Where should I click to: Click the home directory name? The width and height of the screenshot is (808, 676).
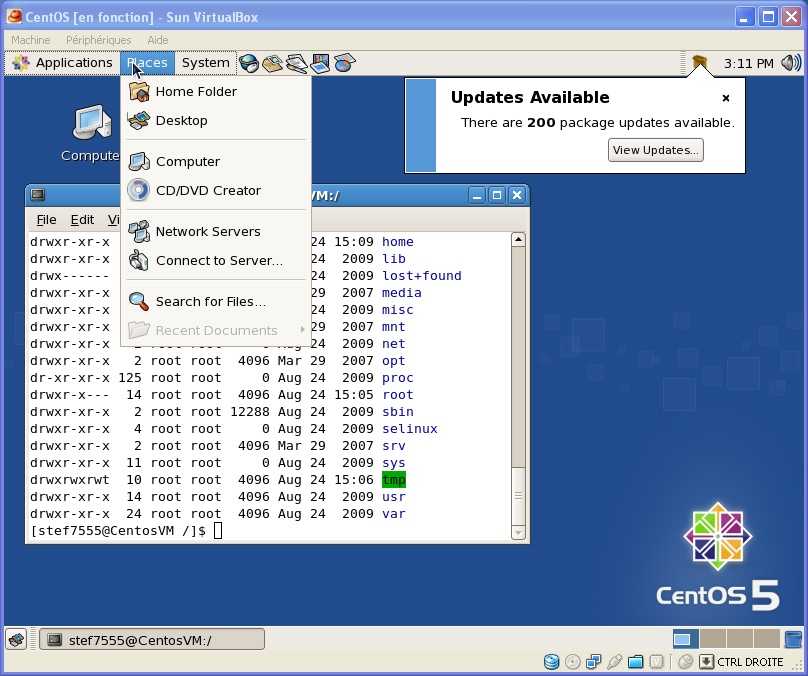click(x=398, y=242)
